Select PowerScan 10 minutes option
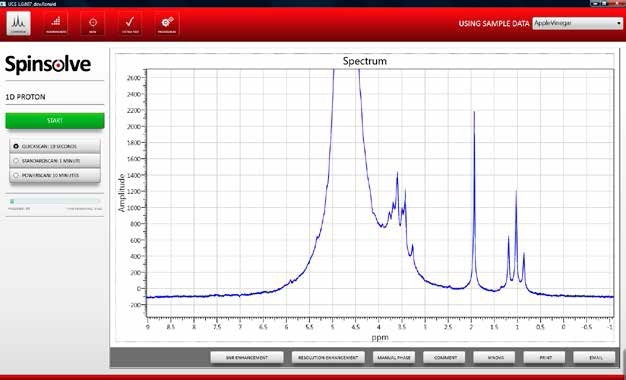Screen dimensions: 626x380 pyautogui.click(x=55, y=175)
